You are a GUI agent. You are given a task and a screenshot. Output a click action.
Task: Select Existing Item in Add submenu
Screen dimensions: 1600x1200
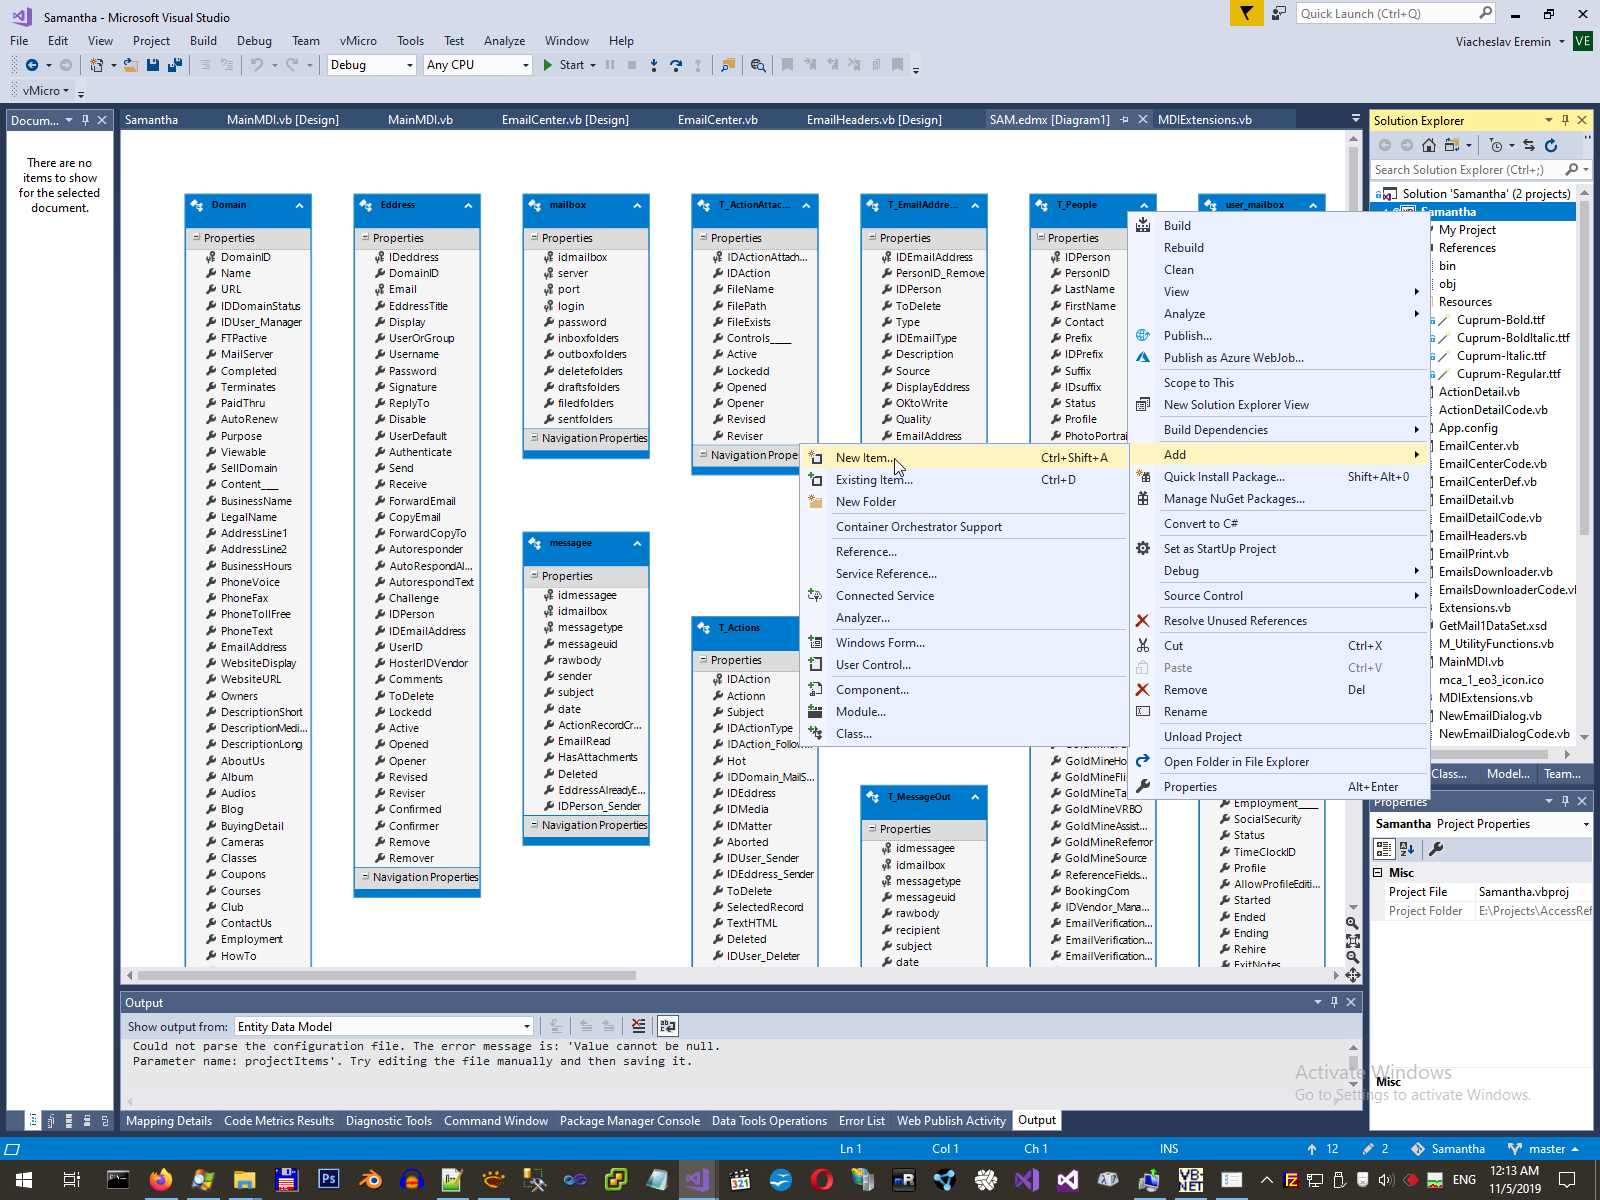tap(965, 480)
